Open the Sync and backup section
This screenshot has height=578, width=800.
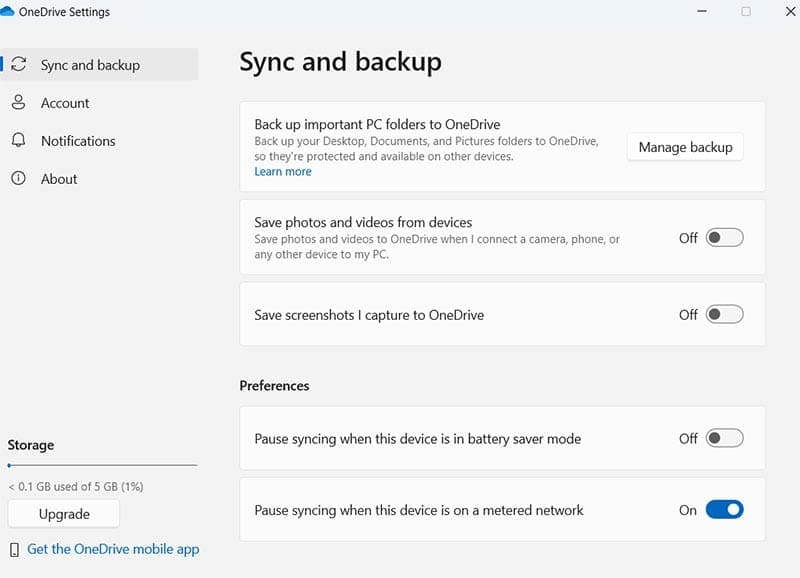[99, 64]
